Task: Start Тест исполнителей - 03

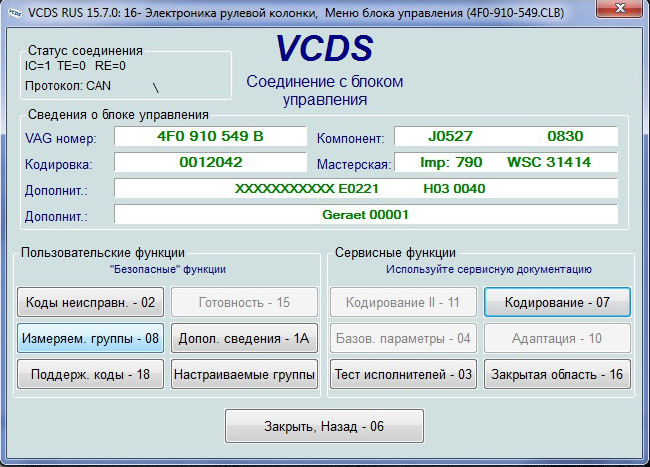Action: pos(403,374)
